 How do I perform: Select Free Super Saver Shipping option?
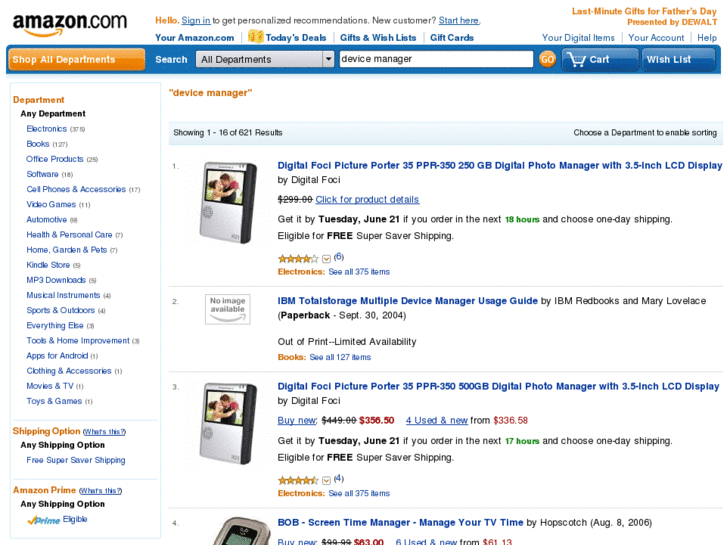click(76, 461)
